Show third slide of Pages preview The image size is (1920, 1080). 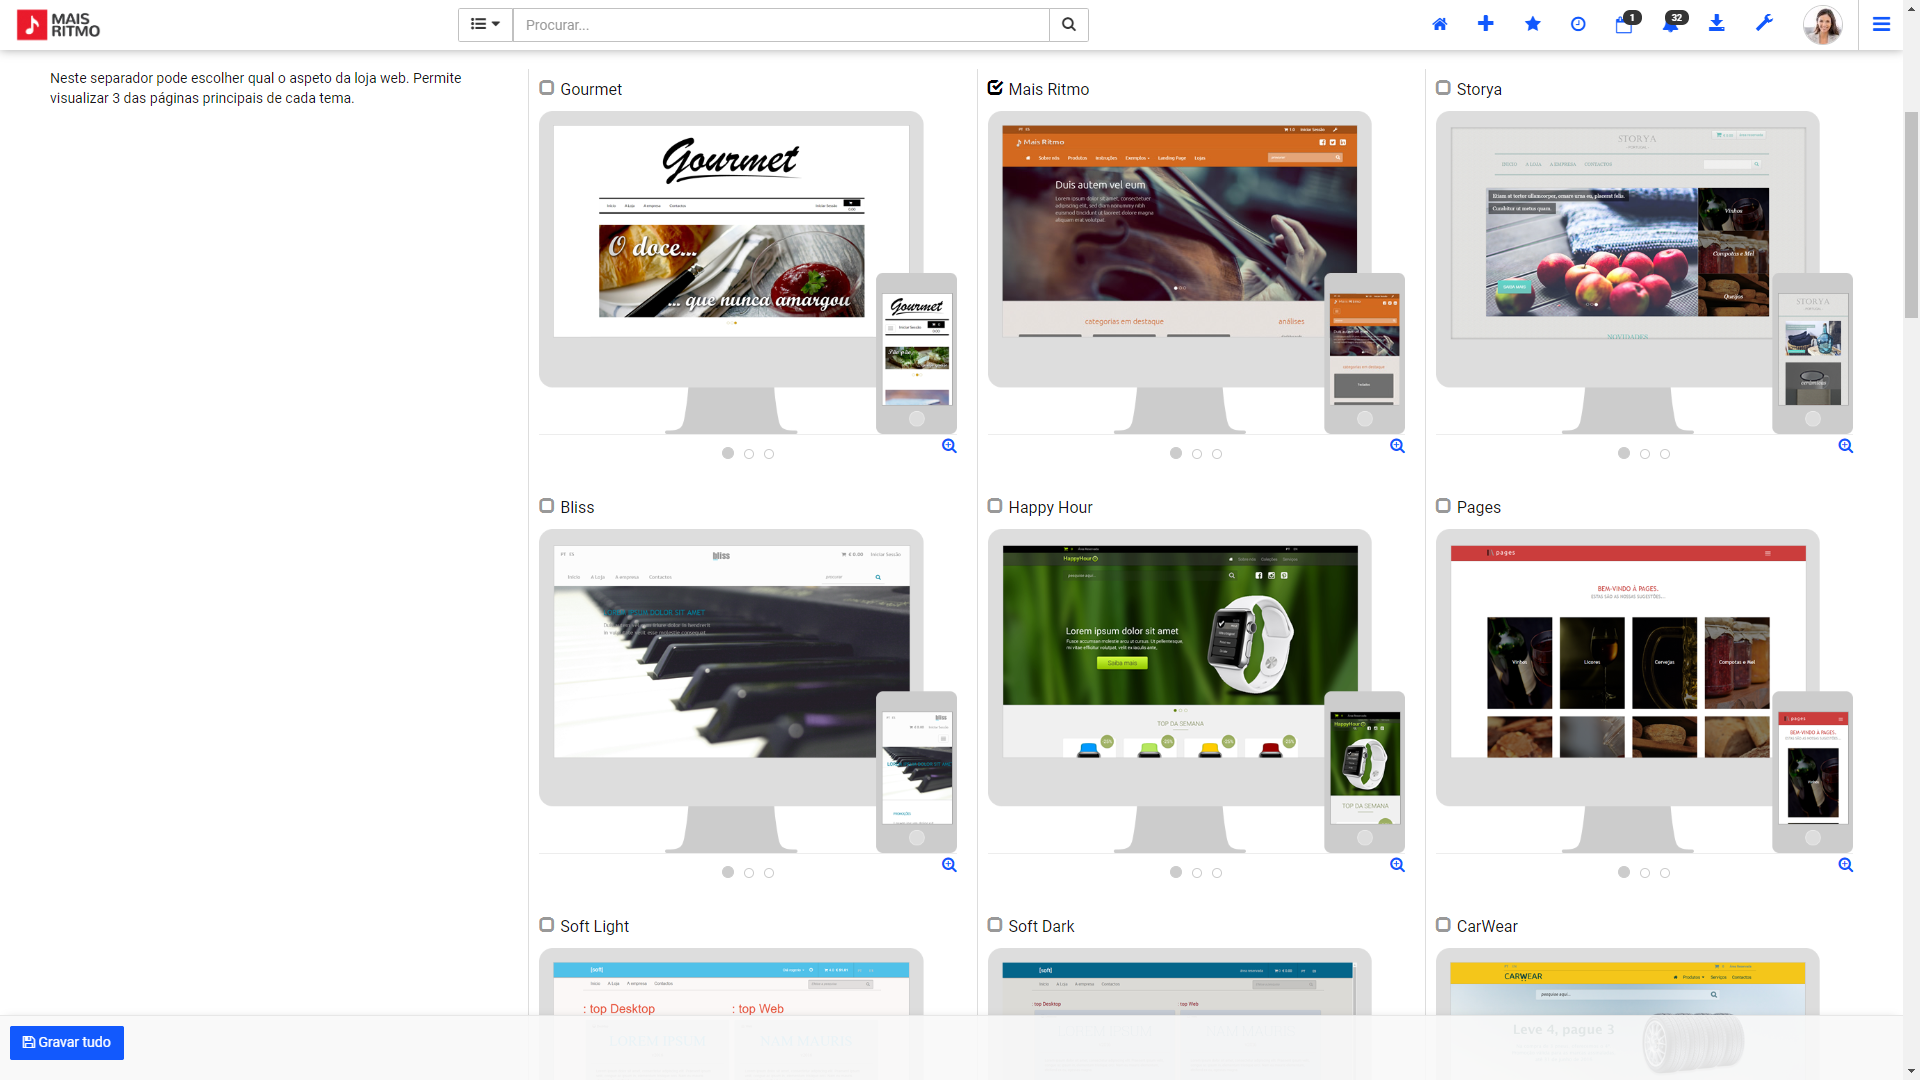pos(1665,873)
